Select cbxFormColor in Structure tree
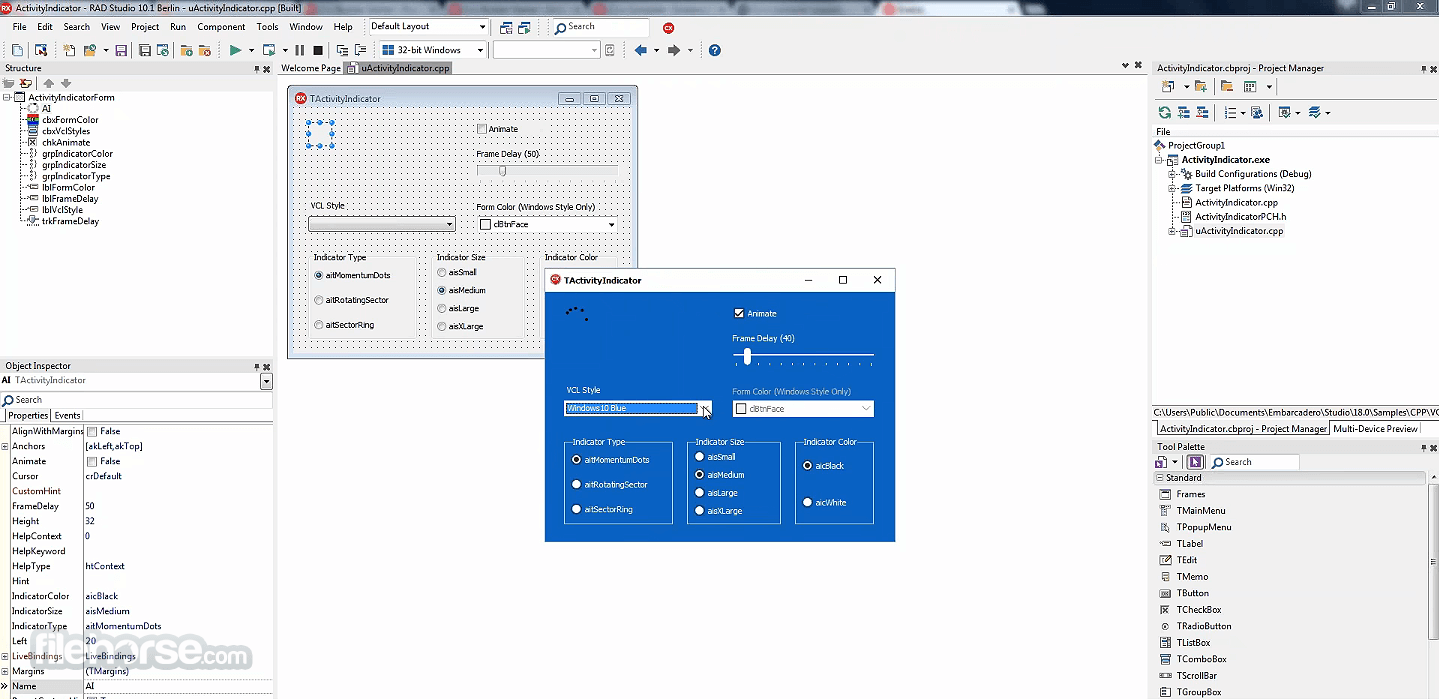The width and height of the screenshot is (1439, 700). [x=70, y=120]
